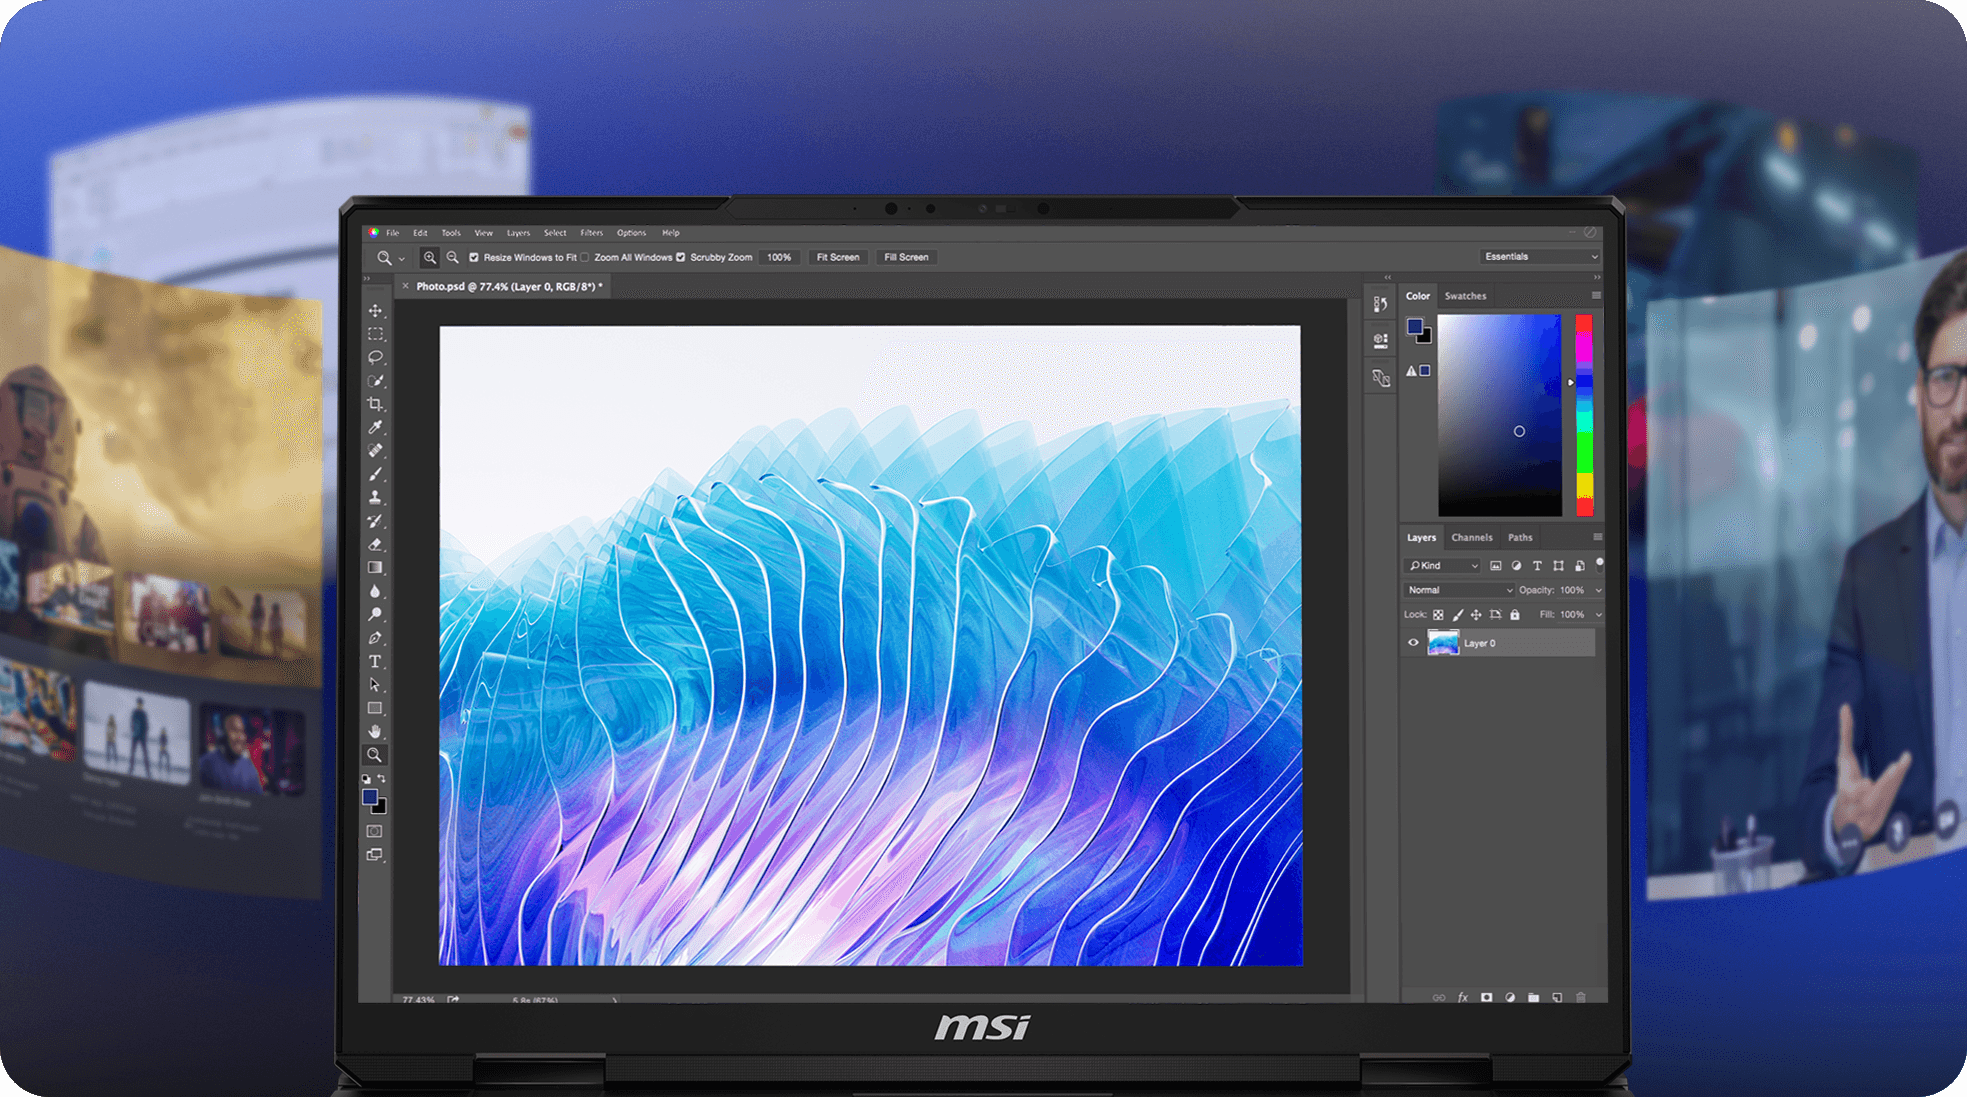Image resolution: width=1967 pixels, height=1097 pixels.
Task: Switch to the Channels tab
Action: [1472, 537]
